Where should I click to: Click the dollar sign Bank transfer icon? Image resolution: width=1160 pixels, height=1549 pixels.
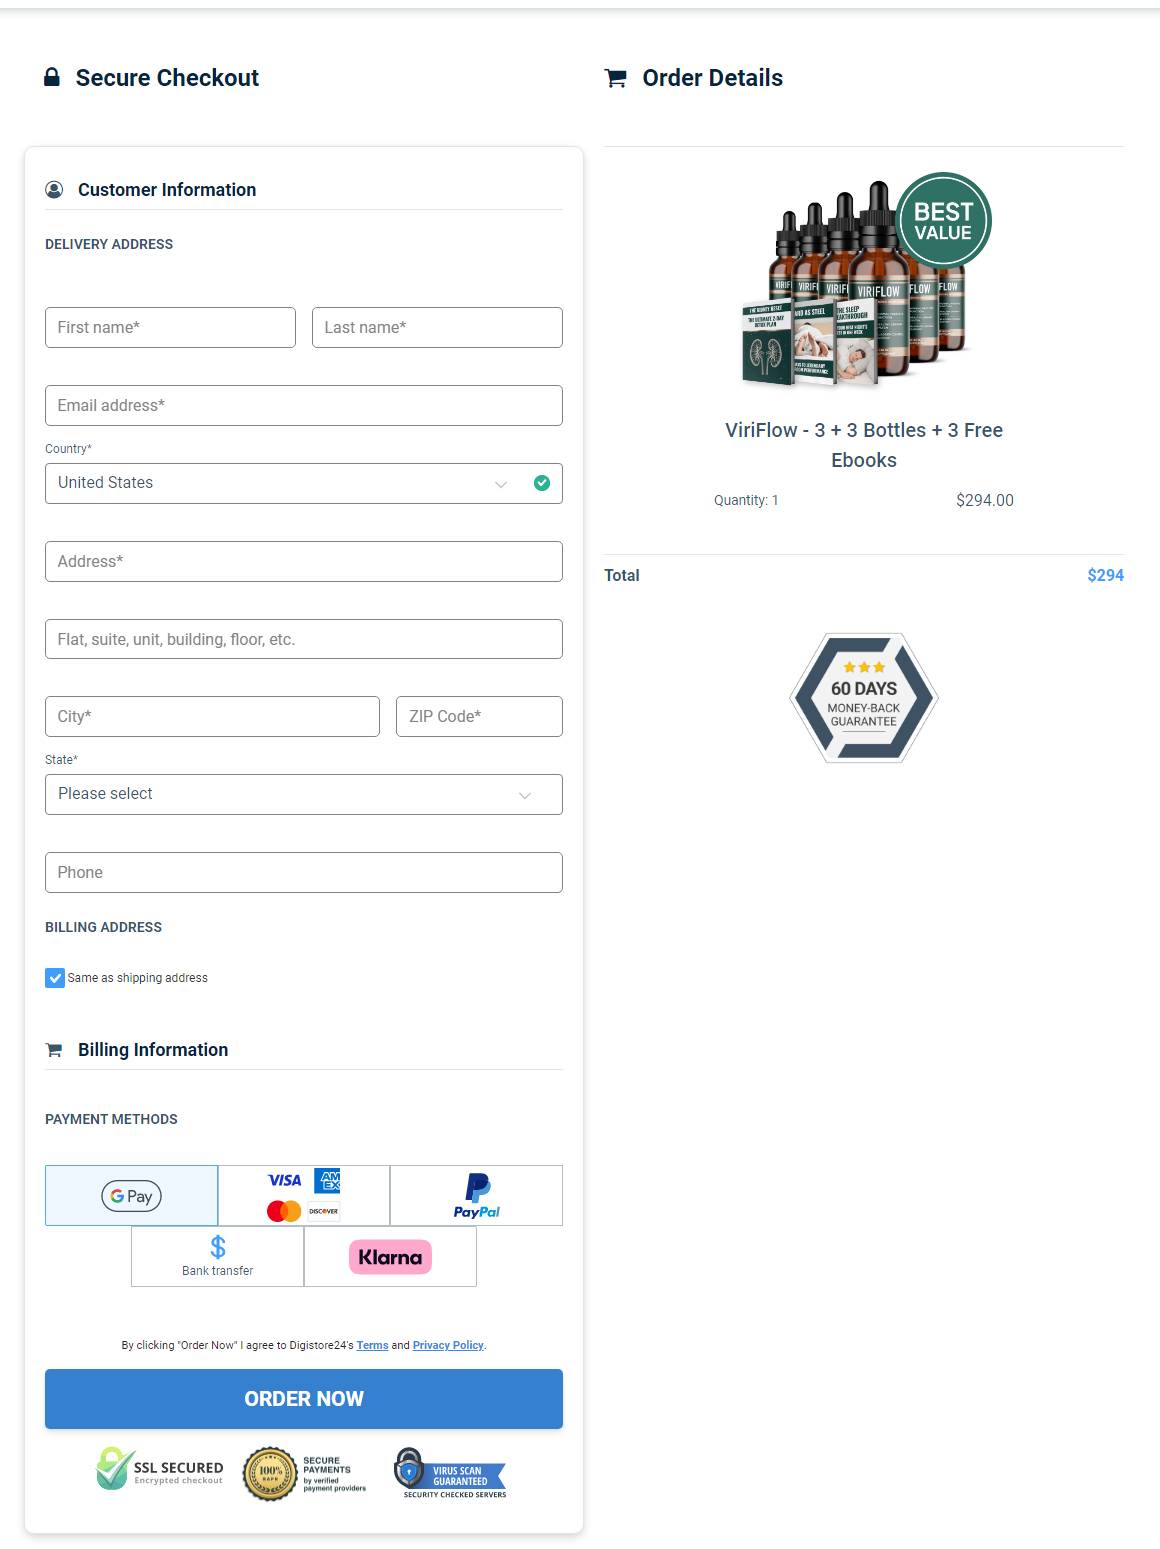click(218, 1247)
